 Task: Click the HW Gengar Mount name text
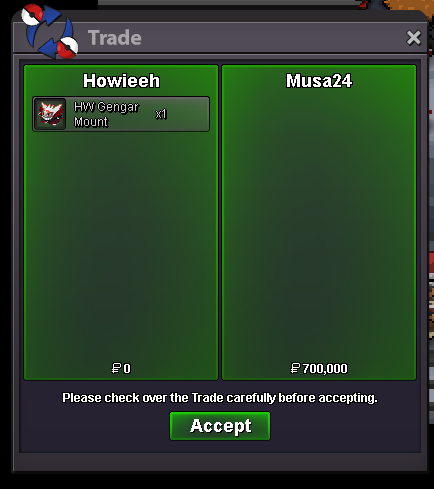pos(106,114)
